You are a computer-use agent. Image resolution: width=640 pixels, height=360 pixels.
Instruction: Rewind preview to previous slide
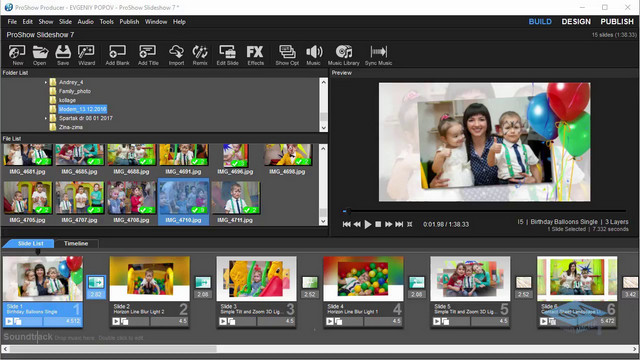click(x=357, y=224)
